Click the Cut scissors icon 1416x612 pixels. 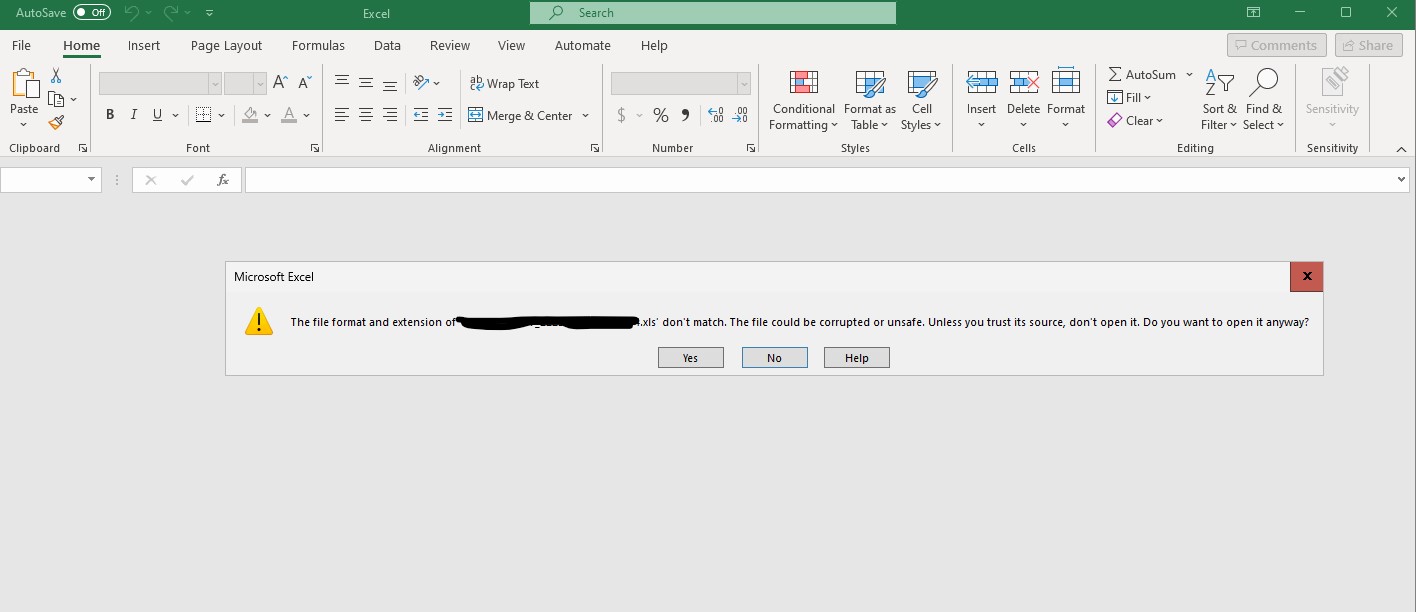coord(56,76)
